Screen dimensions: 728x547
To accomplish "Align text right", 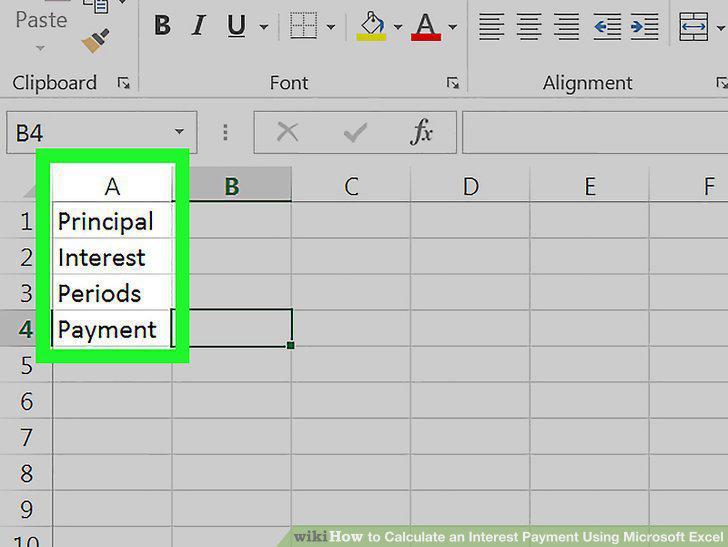I will pyautogui.click(x=566, y=26).
